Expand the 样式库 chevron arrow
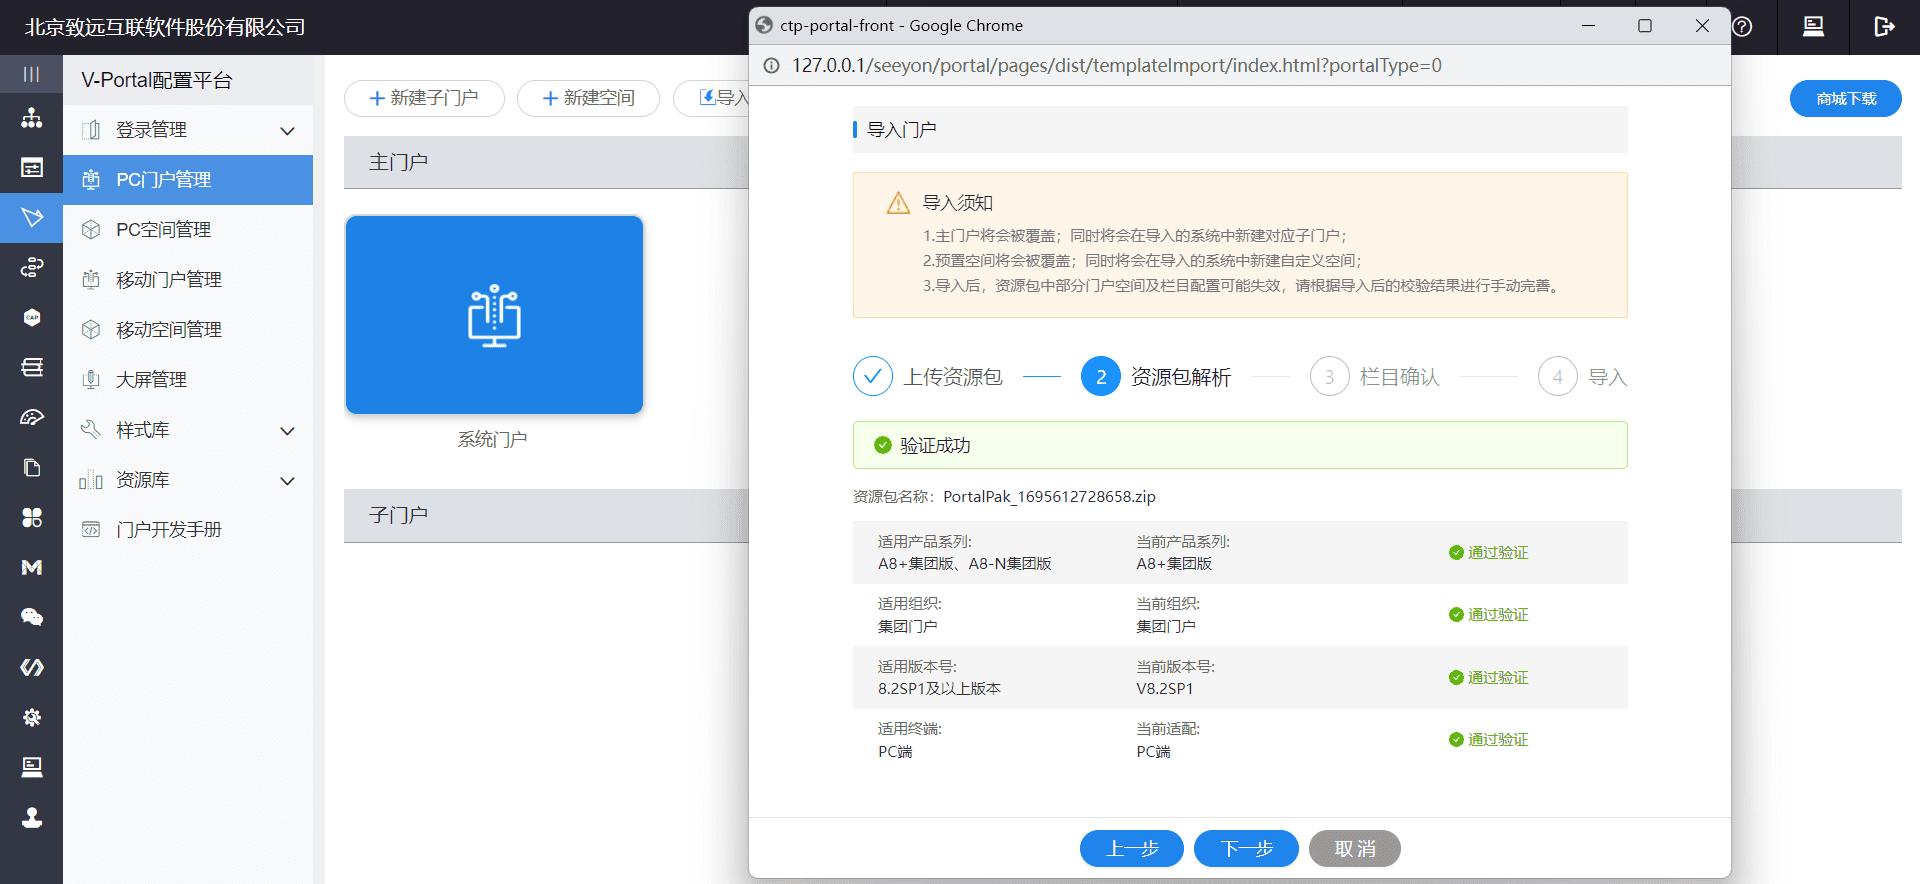Viewport: 1920px width, 884px height. pyautogui.click(x=288, y=431)
